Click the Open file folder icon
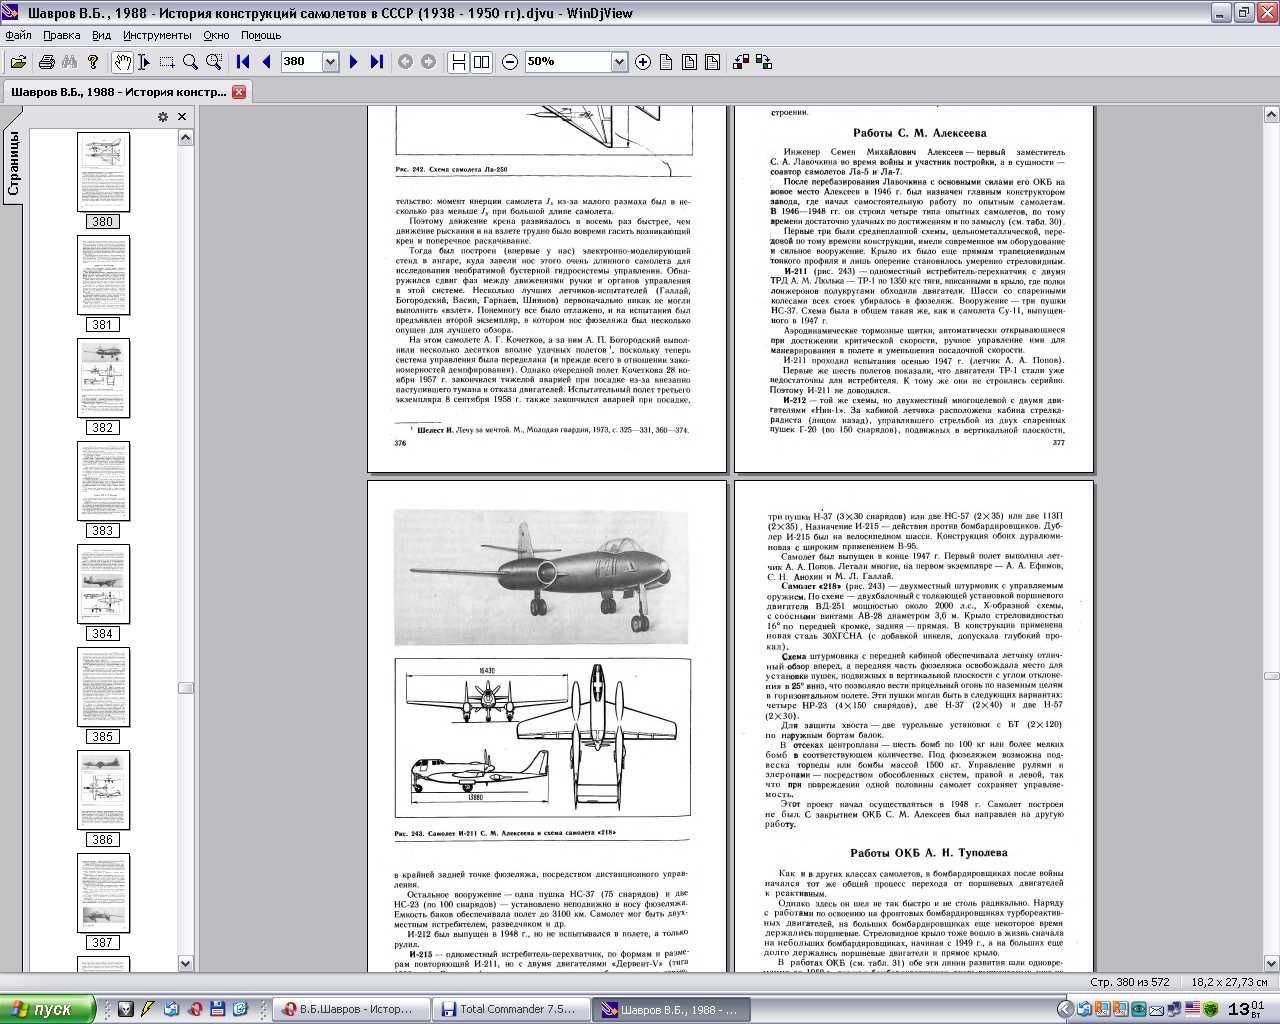Image resolution: width=1280 pixels, height=1024 pixels. (x=18, y=62)
